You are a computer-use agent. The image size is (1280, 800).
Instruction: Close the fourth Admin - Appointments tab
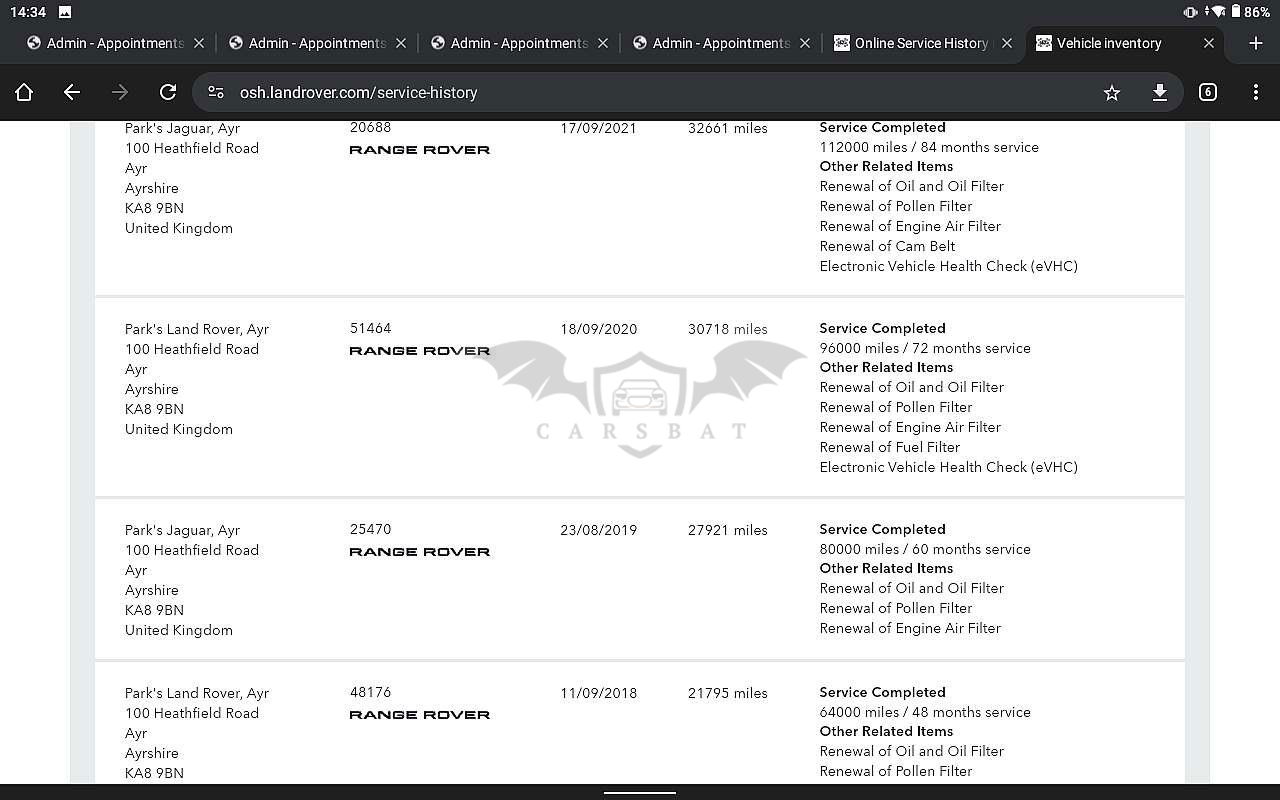pos(805,43)
